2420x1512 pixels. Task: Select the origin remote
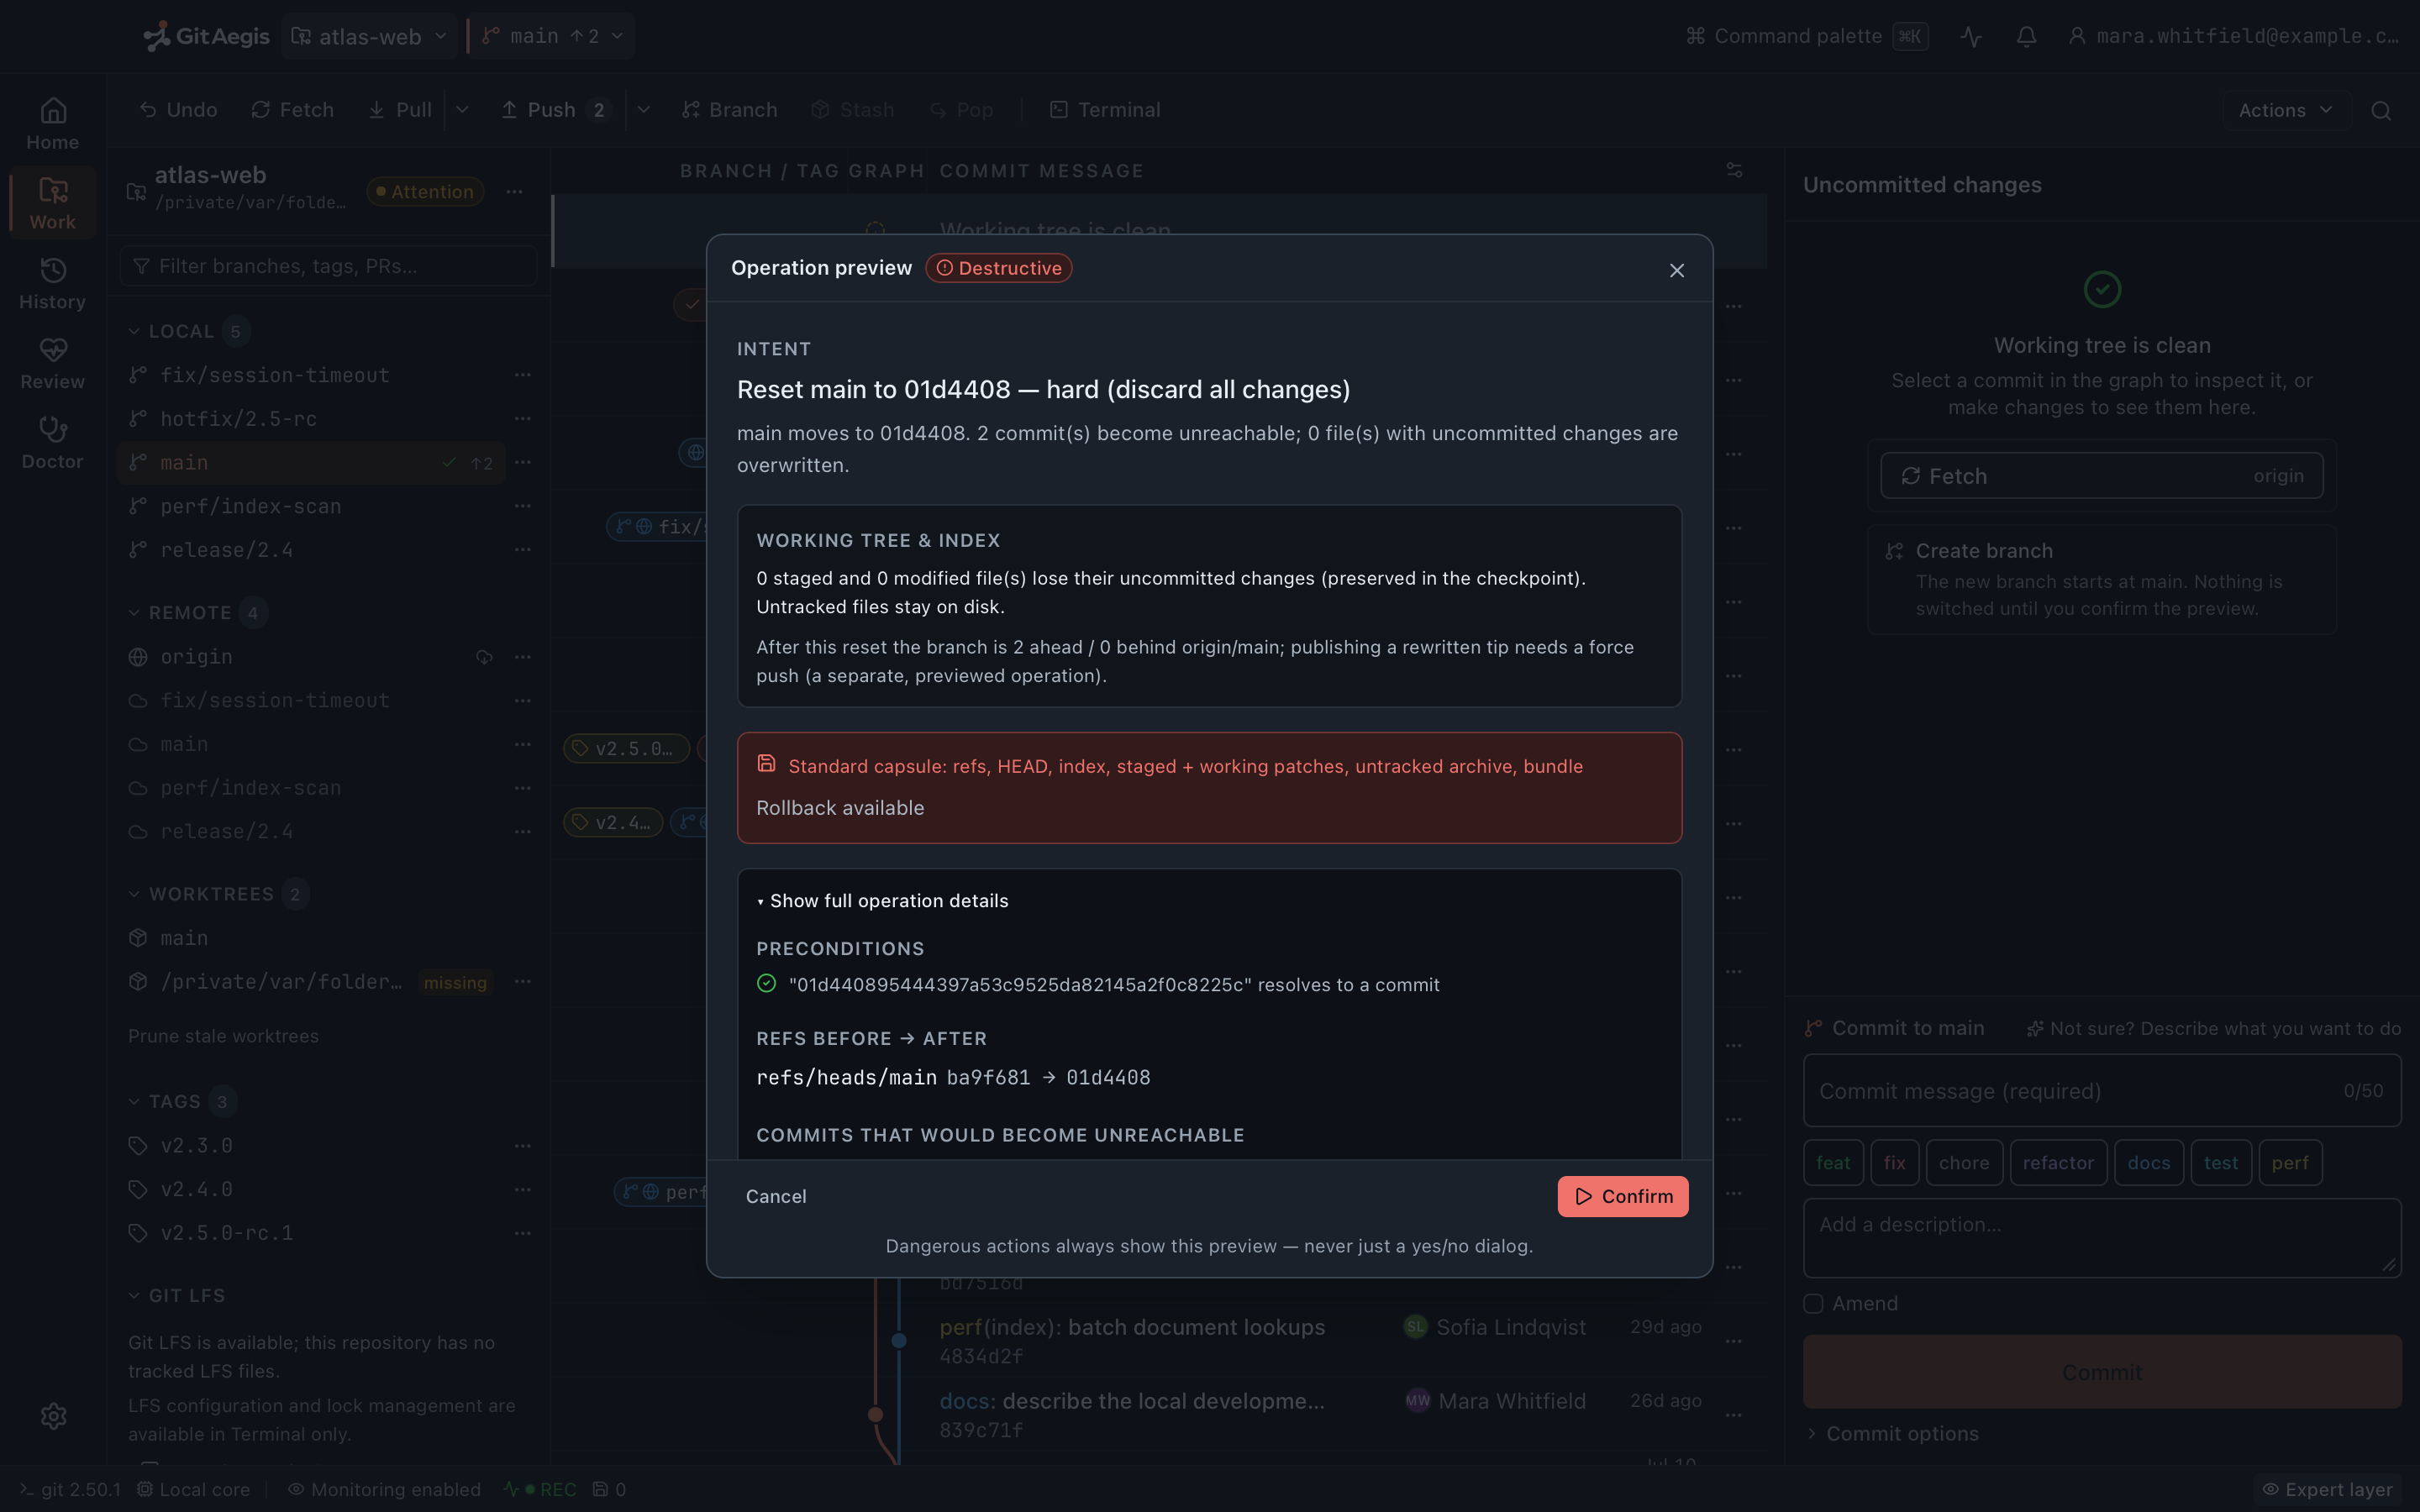(x=196, y=657)
